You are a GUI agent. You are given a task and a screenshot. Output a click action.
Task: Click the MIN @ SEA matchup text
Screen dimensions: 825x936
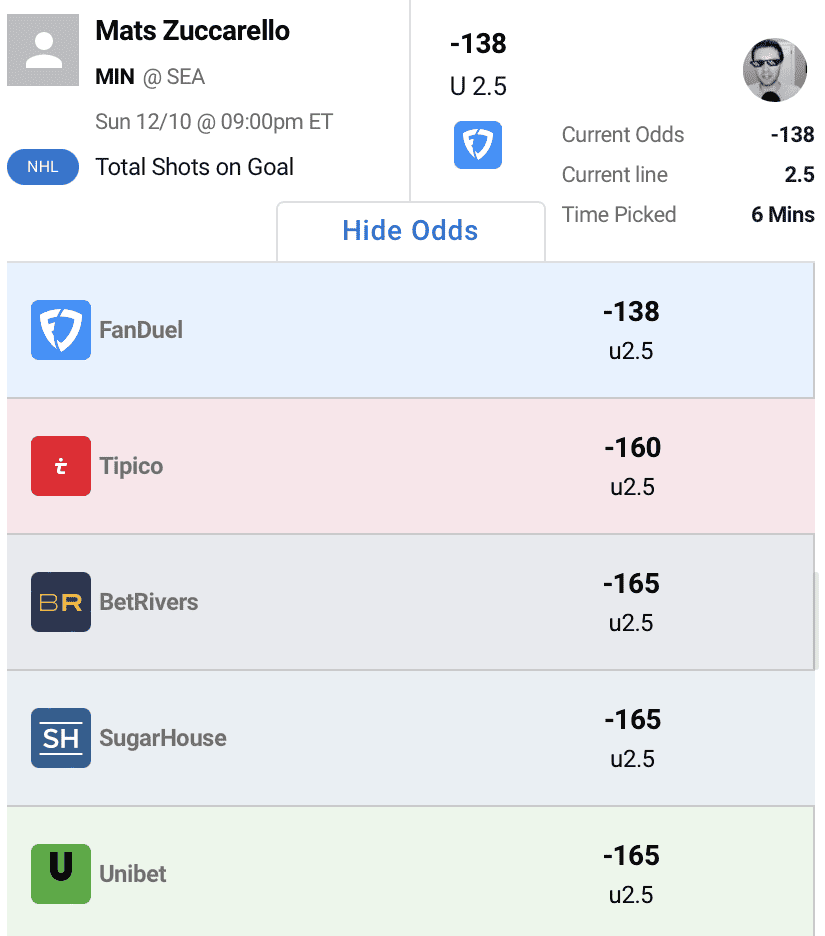click(150, 77)
